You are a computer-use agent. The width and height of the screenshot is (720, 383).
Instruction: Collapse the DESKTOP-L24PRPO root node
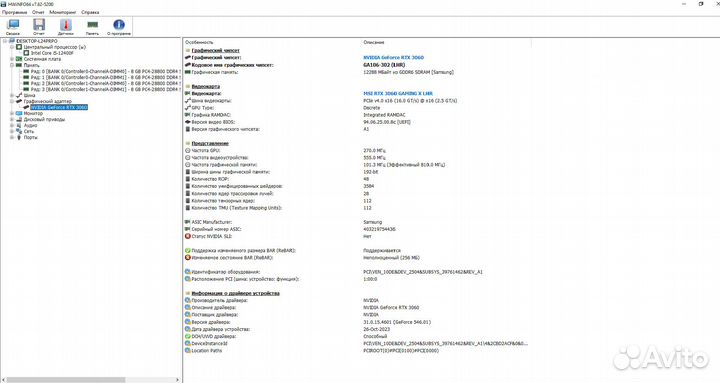click(x=5, y=41)
